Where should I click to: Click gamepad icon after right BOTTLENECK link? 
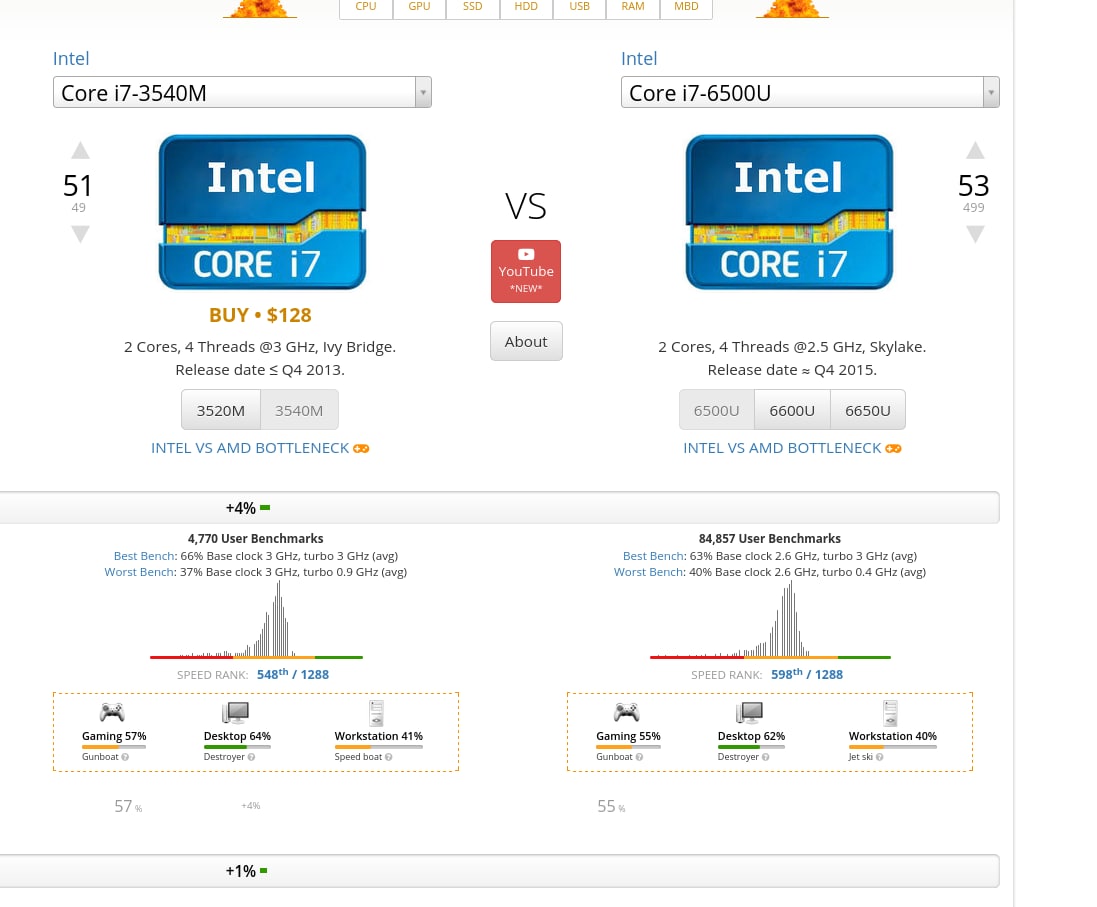point(893,449)
